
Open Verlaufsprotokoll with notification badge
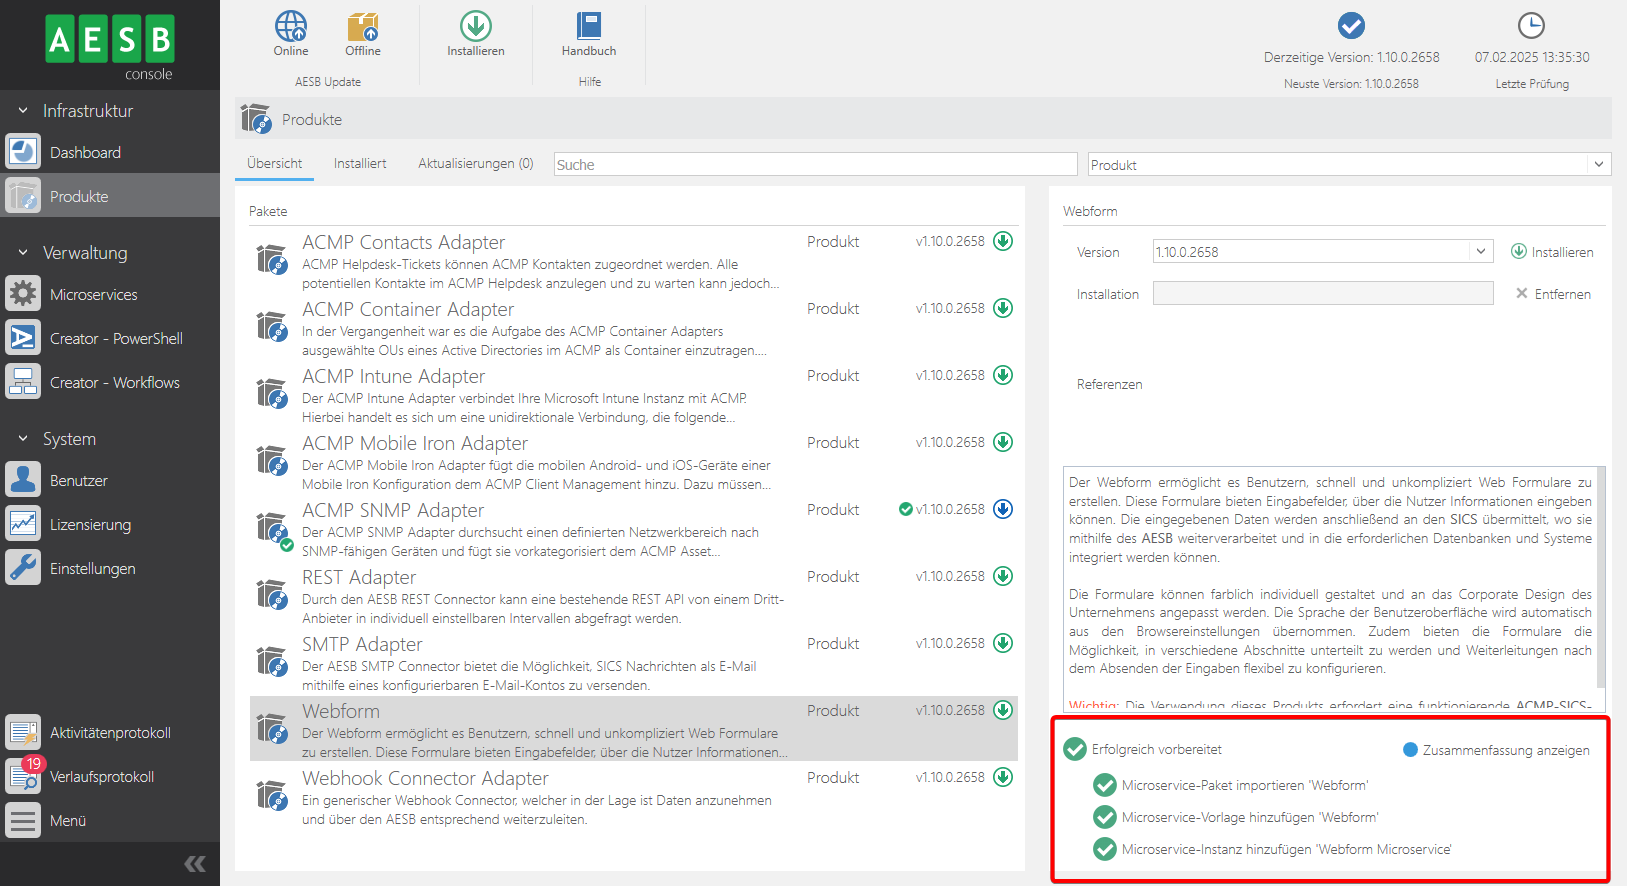pos(101,777)
